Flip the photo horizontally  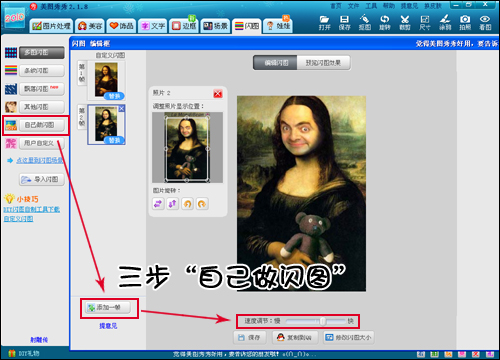click(158, 203)
